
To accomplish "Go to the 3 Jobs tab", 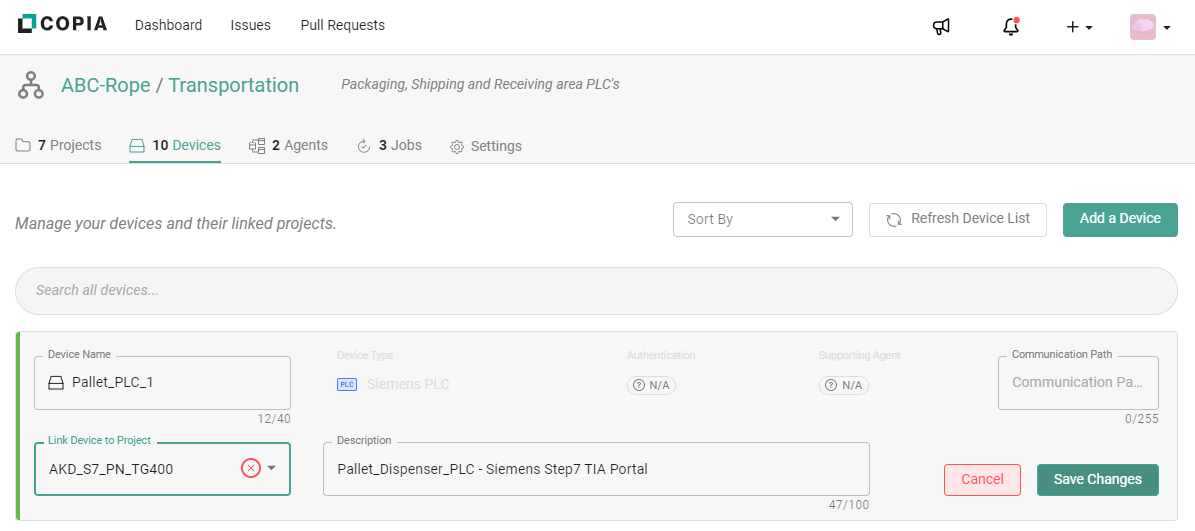I will coord(389,146).
